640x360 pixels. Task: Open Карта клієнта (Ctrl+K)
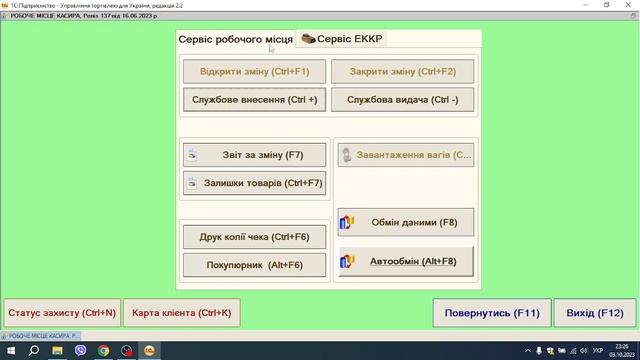182,313
